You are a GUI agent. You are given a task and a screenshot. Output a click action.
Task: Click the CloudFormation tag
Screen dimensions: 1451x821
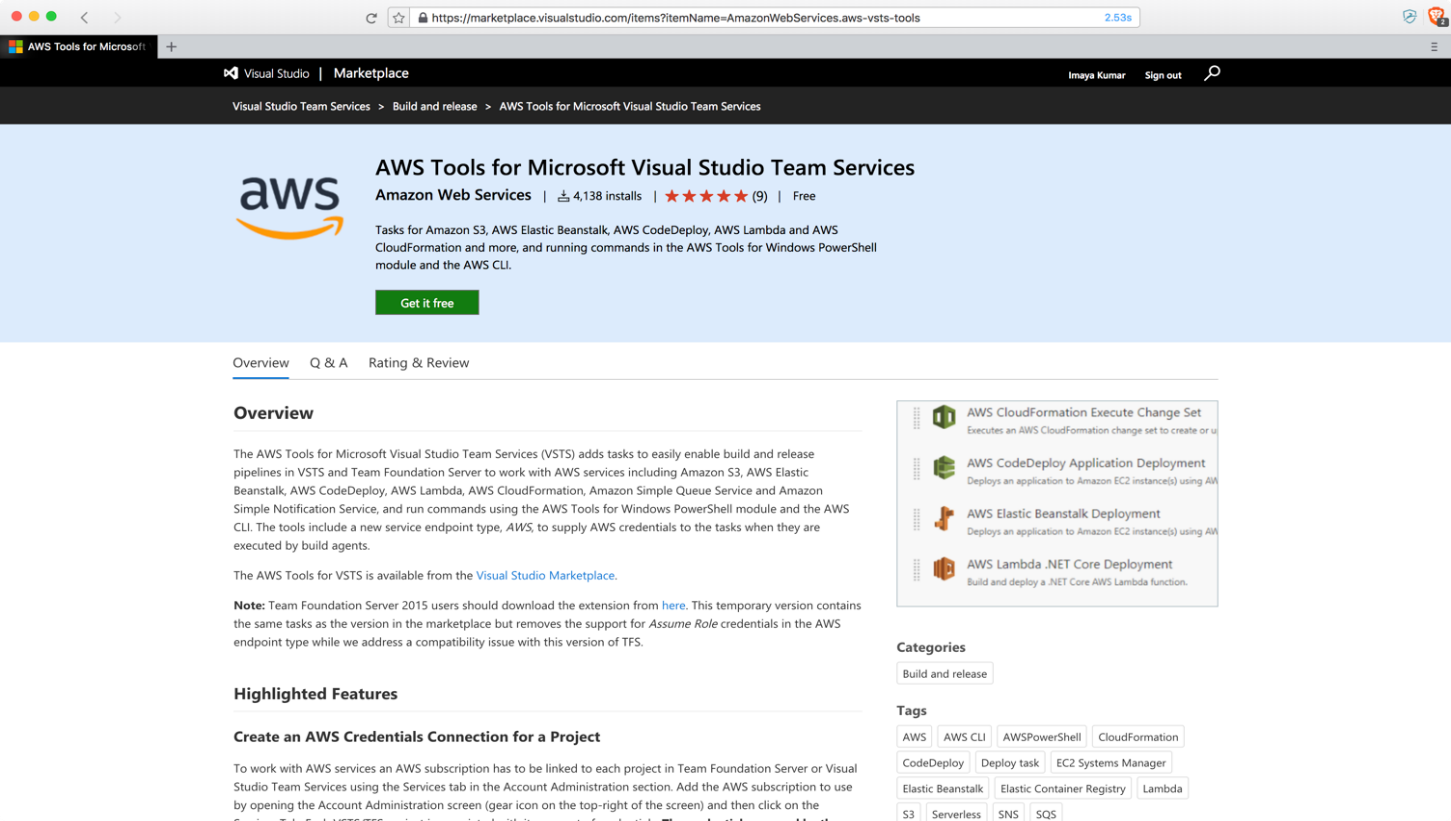click(x=1138, y=737)
